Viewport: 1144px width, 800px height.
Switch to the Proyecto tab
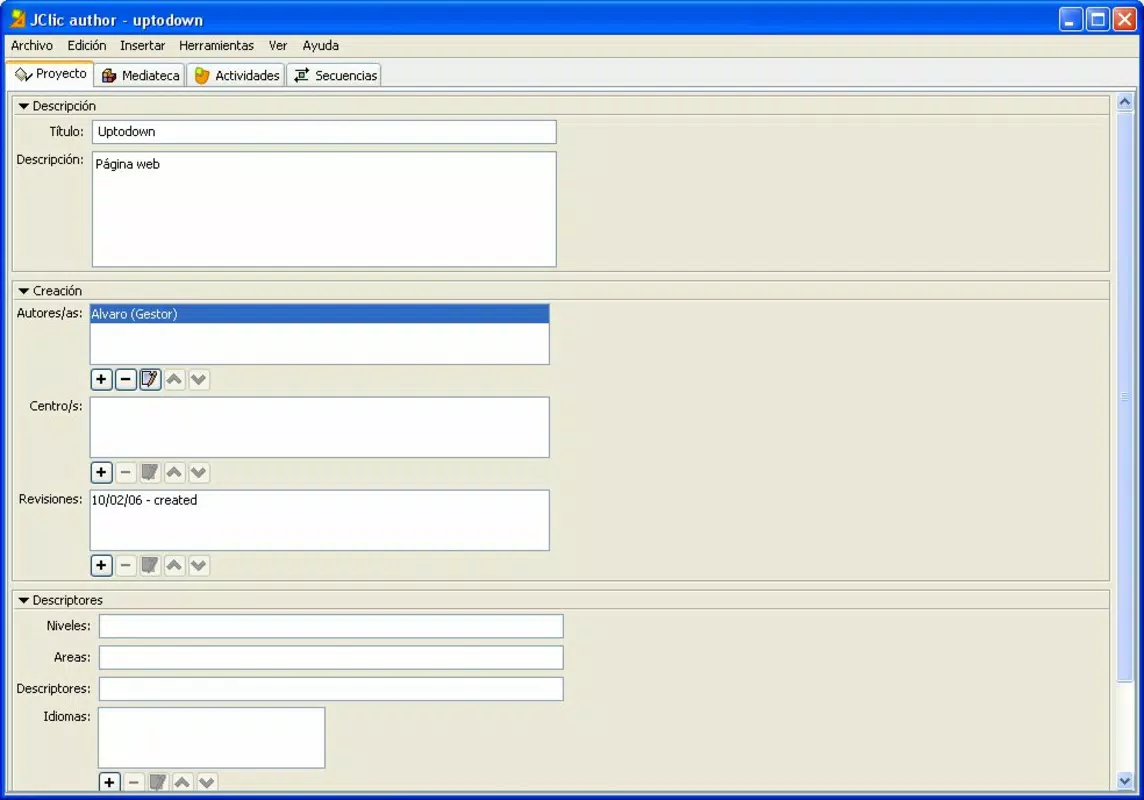[x=50, y=74]
